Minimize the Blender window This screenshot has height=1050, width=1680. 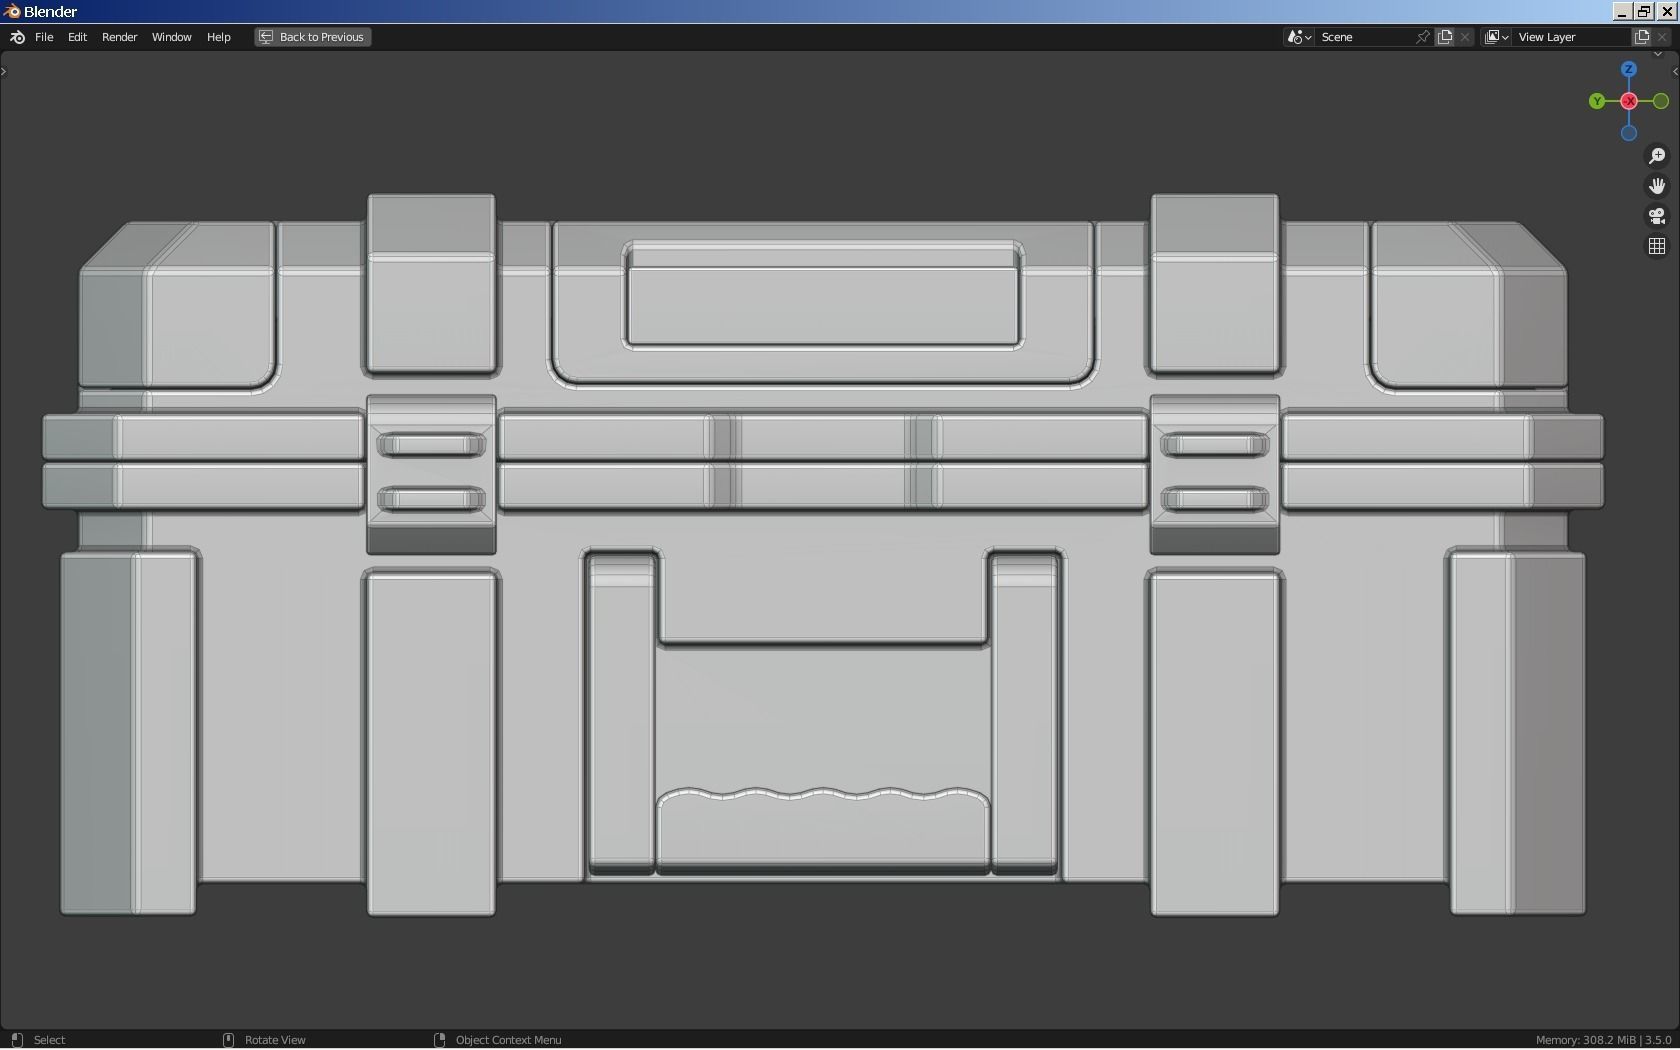click(x=1622, y=11)
